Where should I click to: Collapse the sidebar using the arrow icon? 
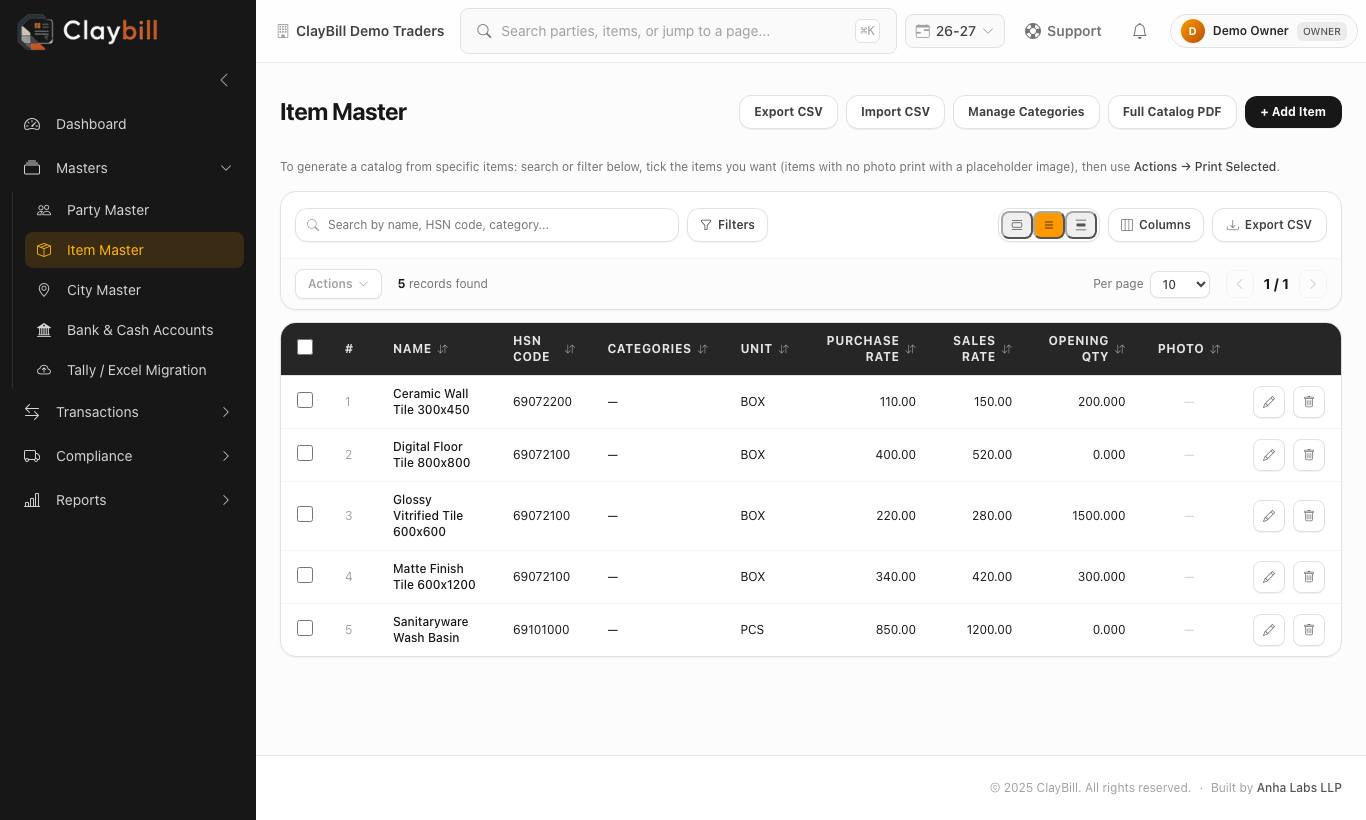[x=224, y=80]
